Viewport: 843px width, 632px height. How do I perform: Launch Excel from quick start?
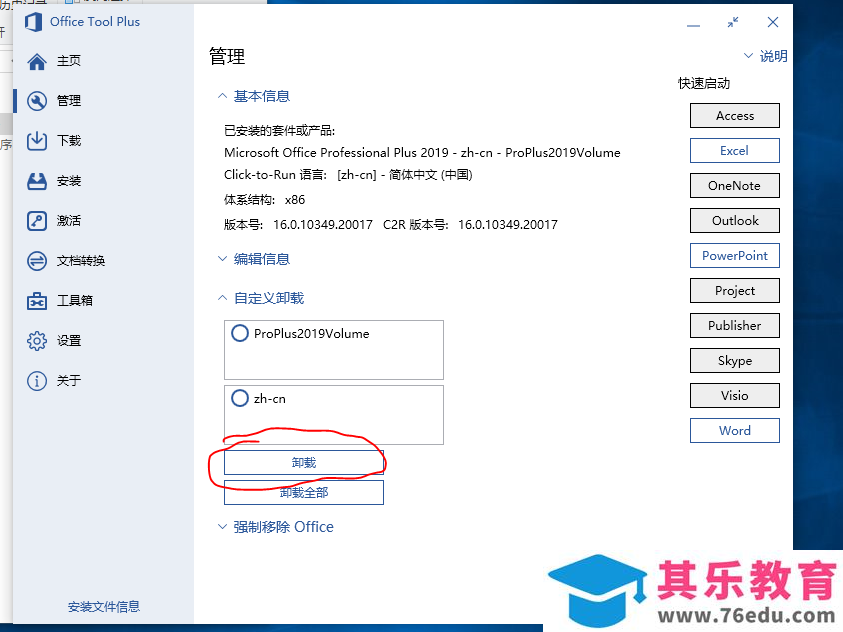(x=734, y=150)
